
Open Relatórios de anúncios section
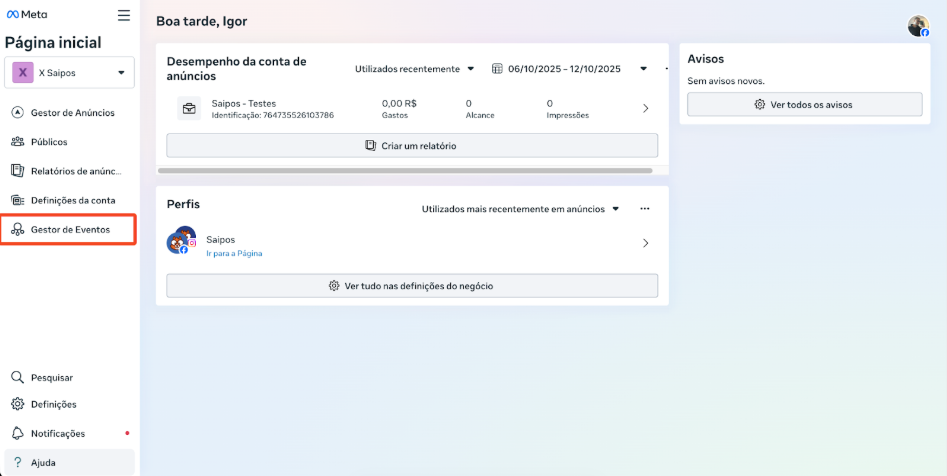[x=75, y=171]
